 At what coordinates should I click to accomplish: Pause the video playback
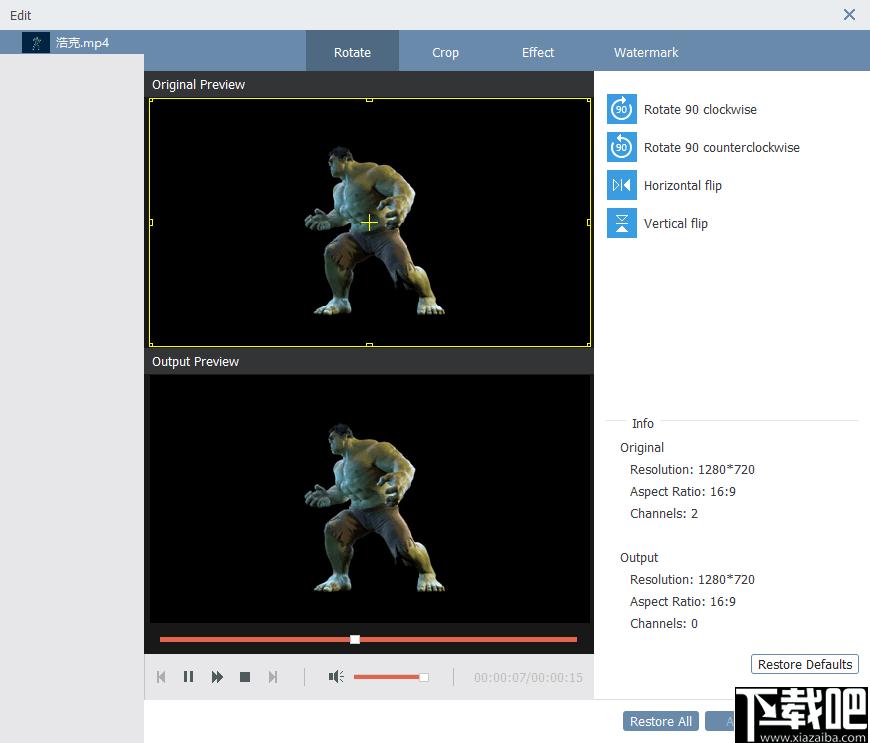coord(189,677)
